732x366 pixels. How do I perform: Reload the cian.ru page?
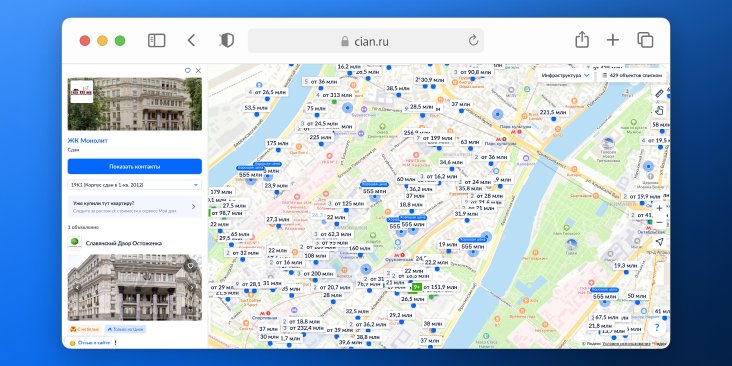point(473,41)
